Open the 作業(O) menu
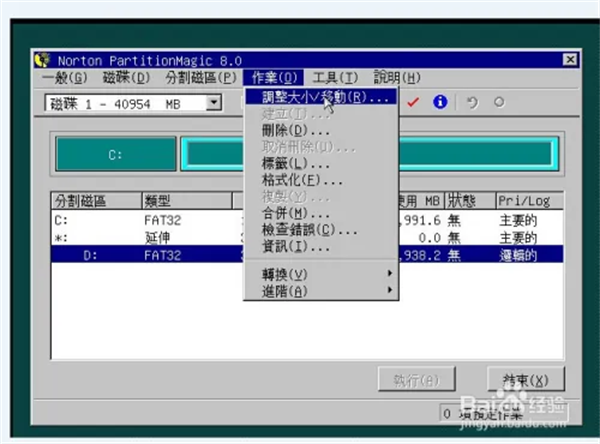The height and width of the screenshot is (444, 600). click(x=274, y=78)
